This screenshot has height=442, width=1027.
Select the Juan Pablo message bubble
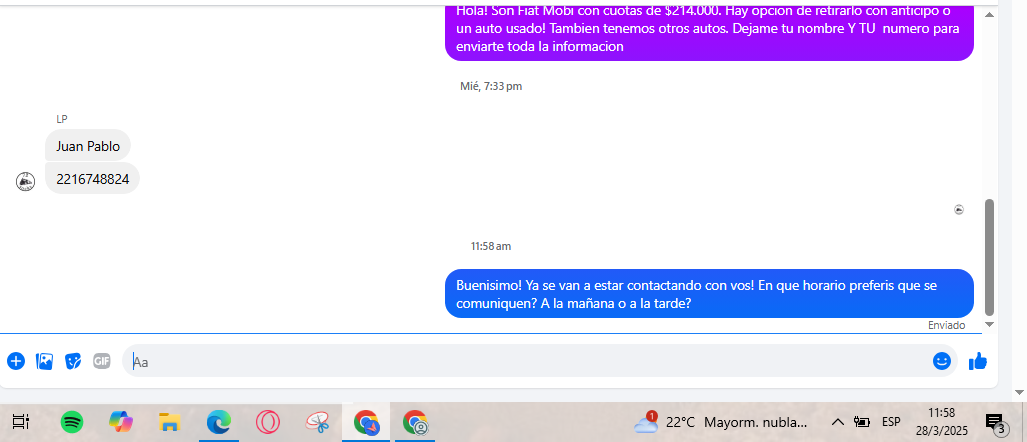[88, 146]
